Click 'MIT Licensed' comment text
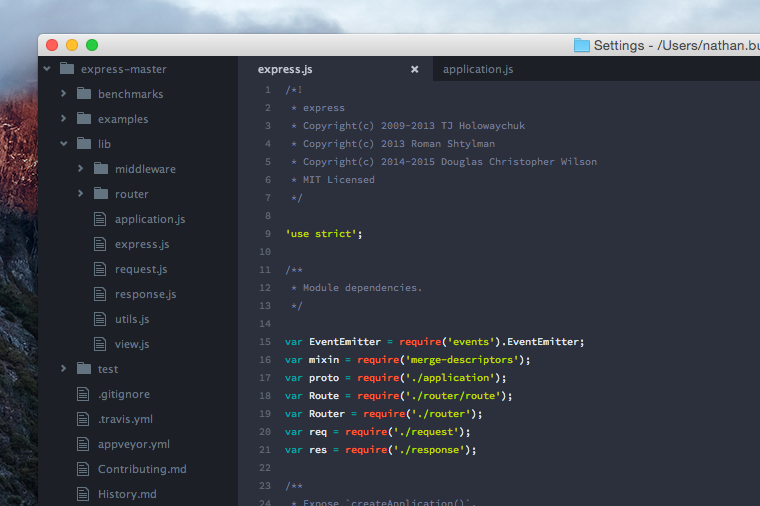Viewport: 760px width, 506px height. coord(339,180)
